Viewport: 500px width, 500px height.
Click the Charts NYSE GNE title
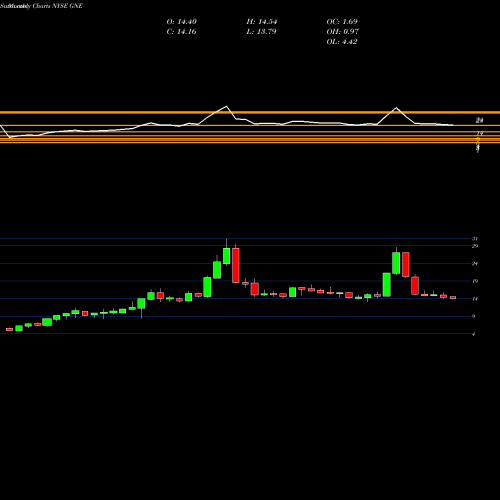pyautogui.click(x=58, y=6)
